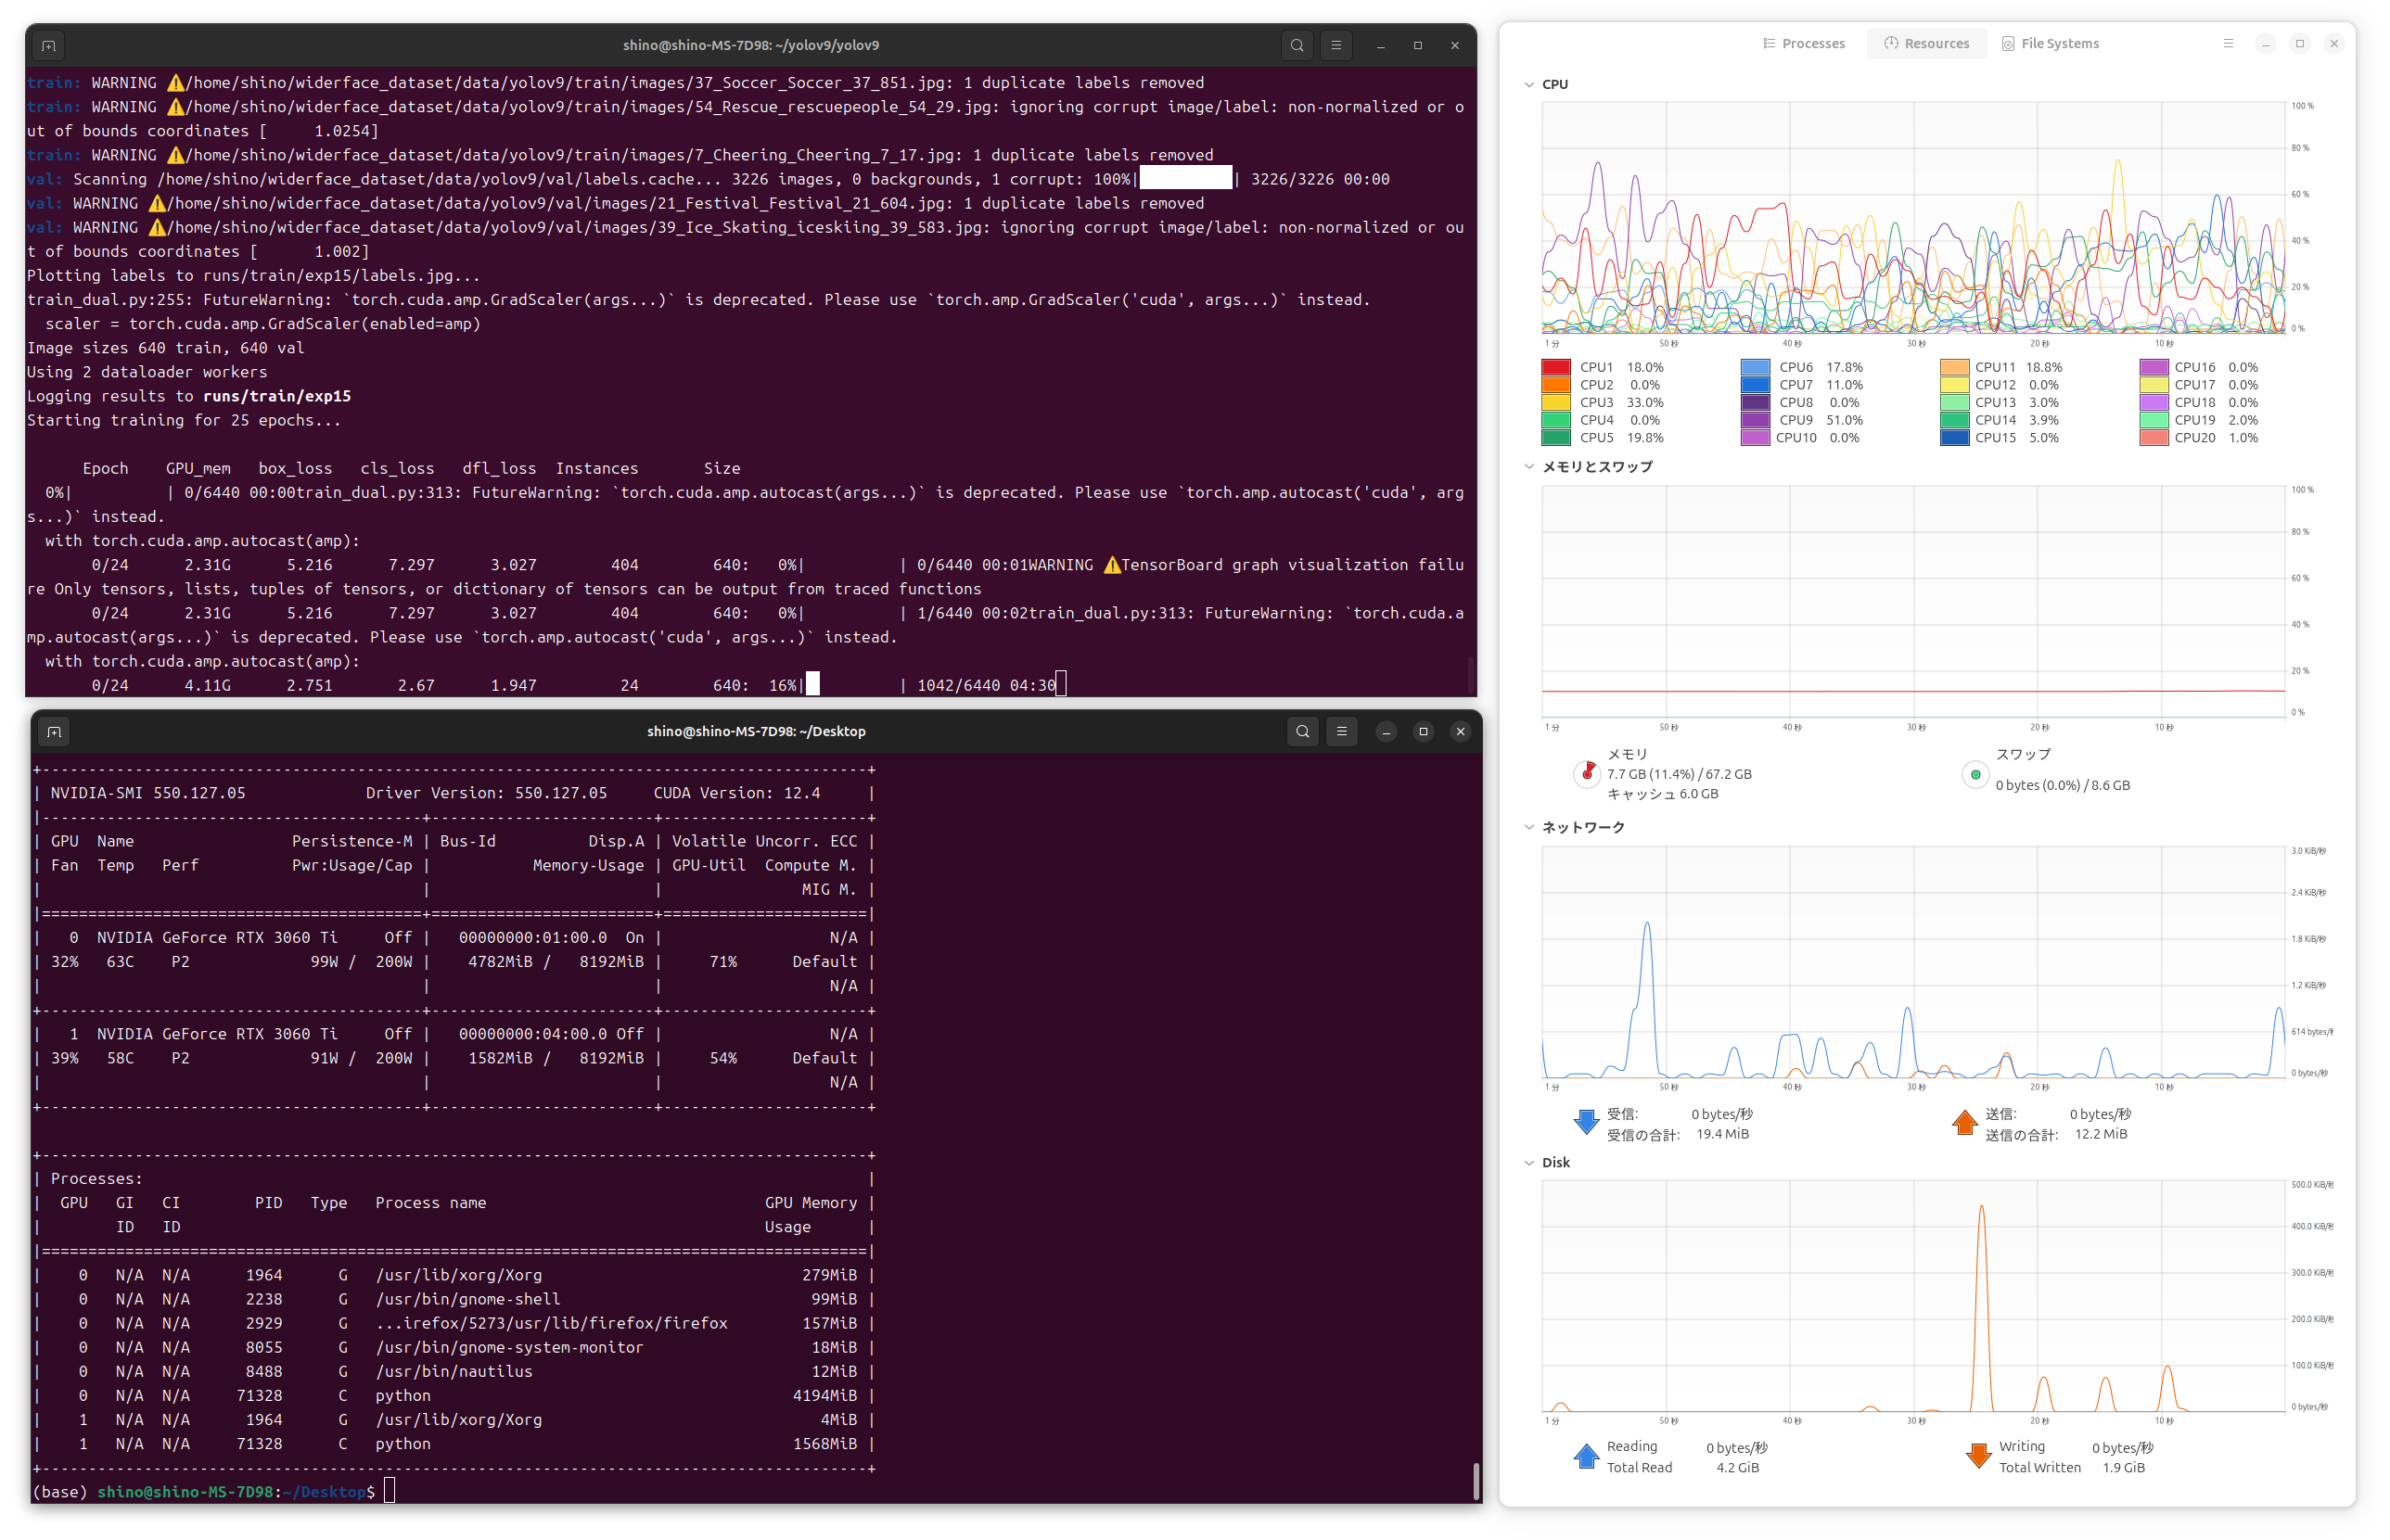
Task: Open search in the Desktop terminal window
Action: click(1302, 731)
